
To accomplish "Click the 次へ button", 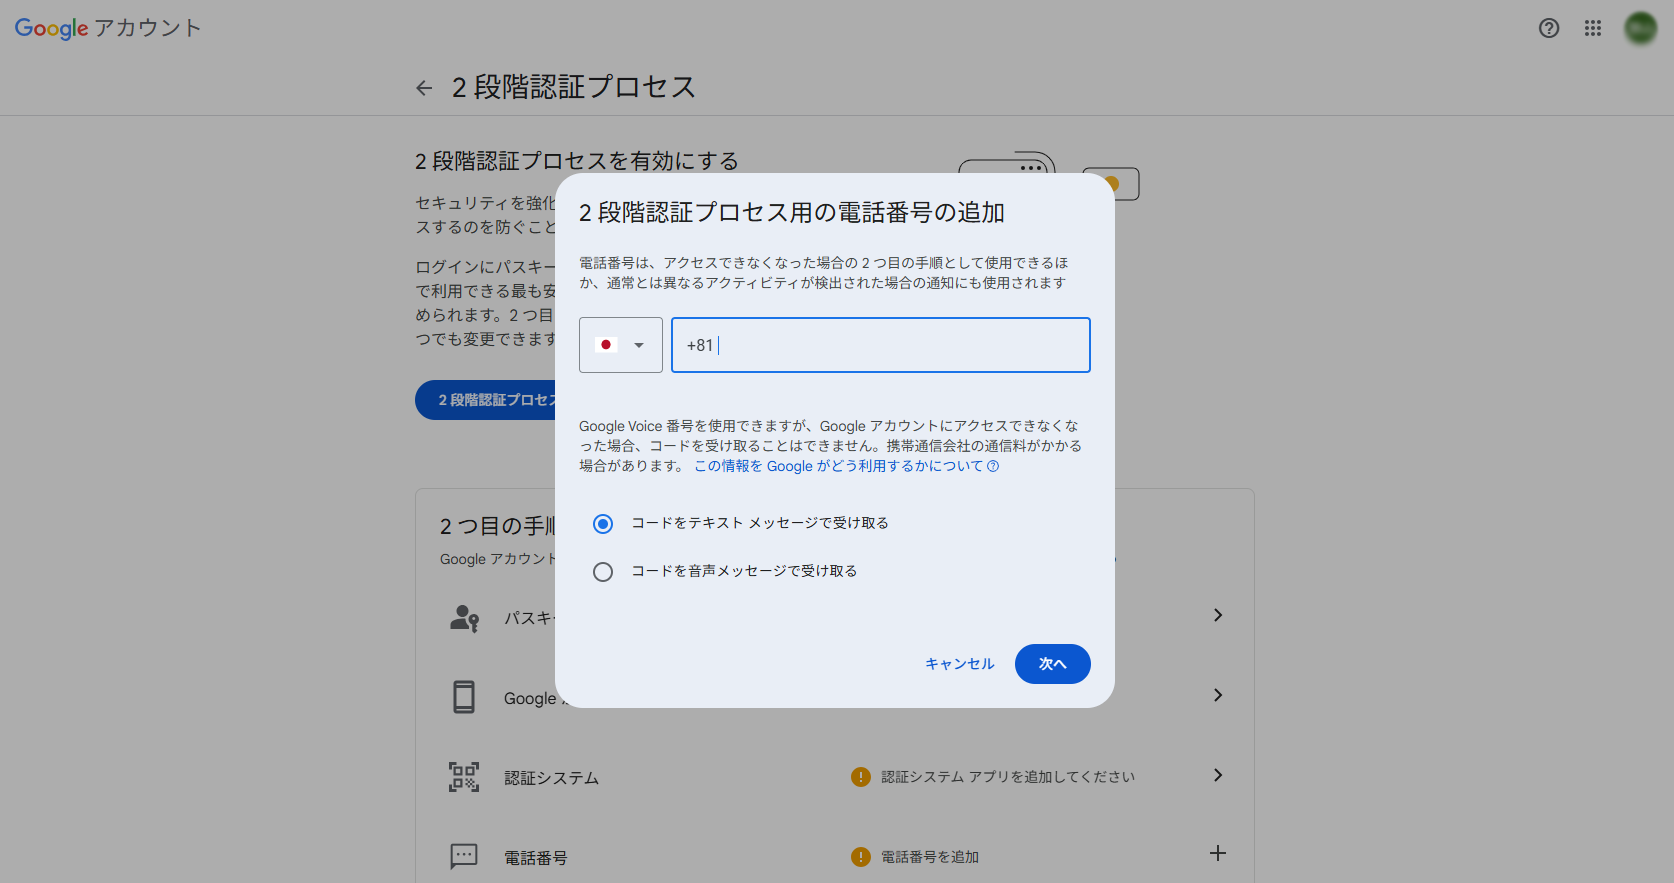I will point(1053,664).
